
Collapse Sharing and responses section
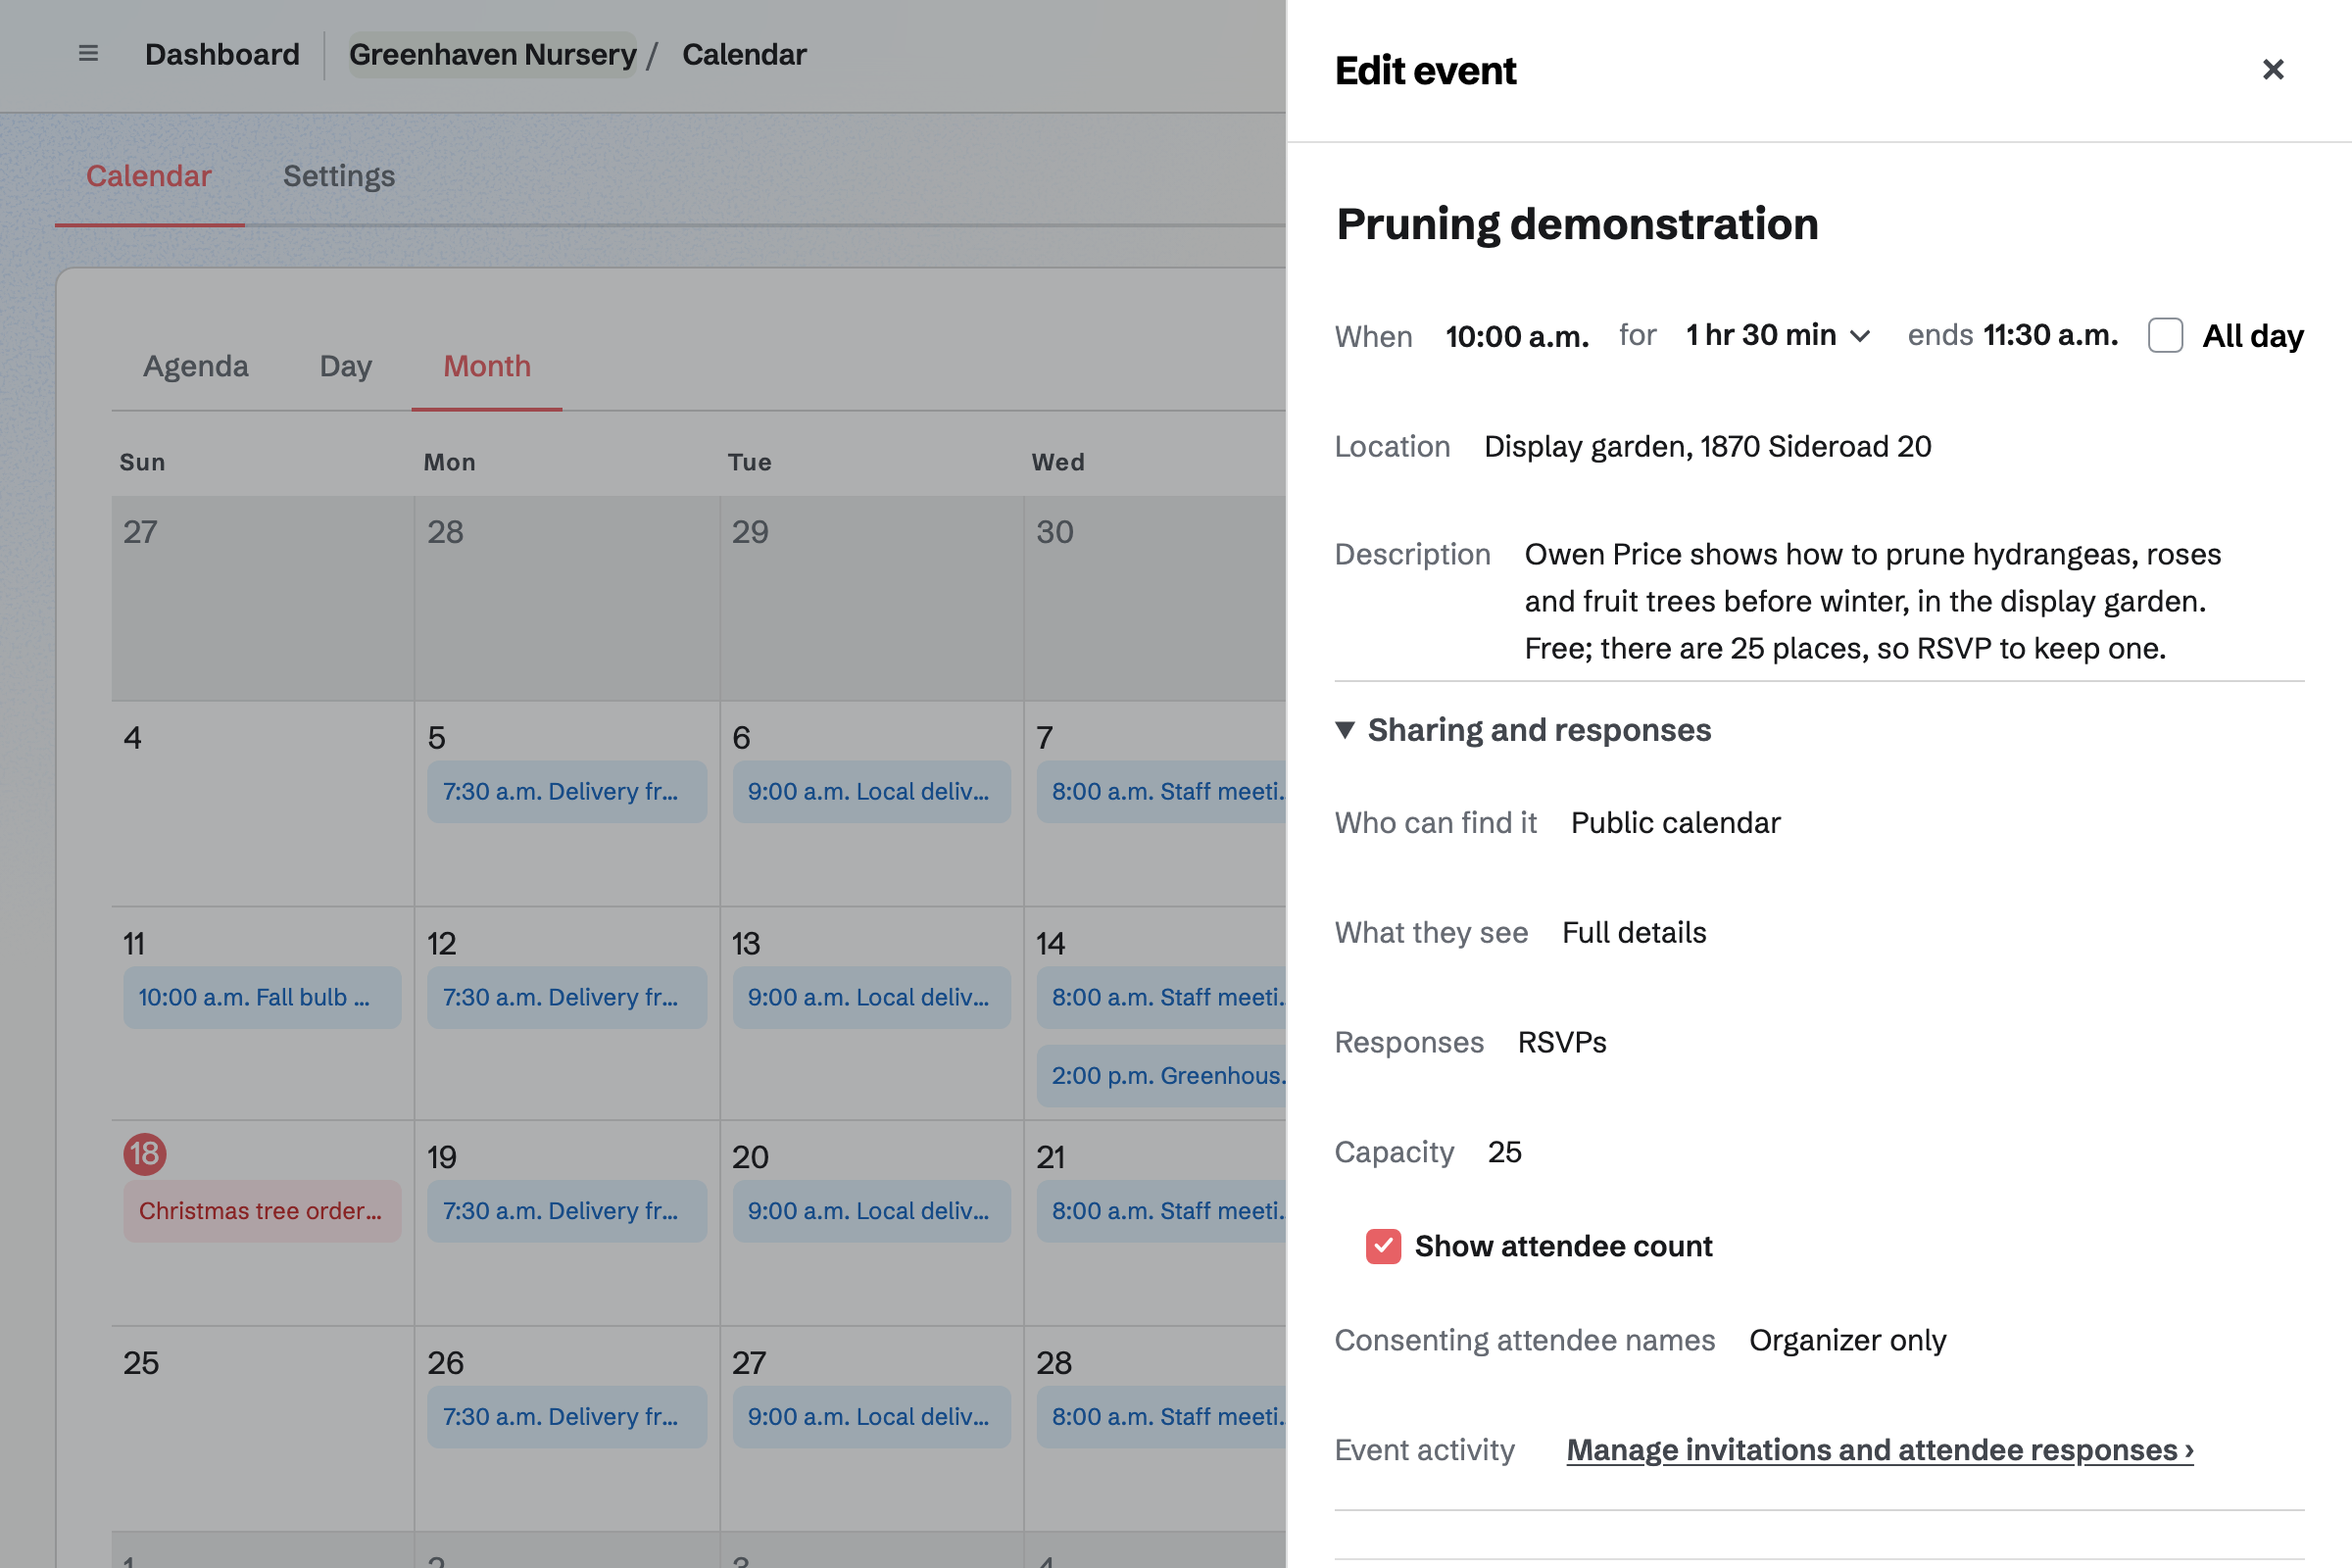[1523, 730]
